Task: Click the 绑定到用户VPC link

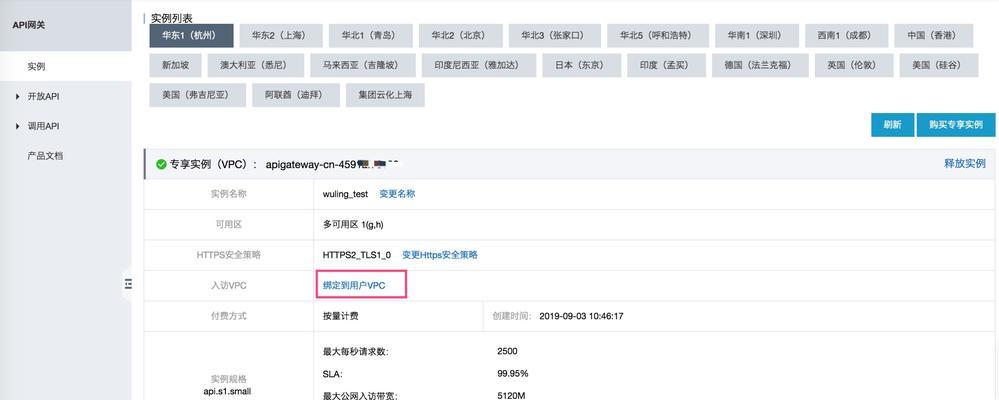Action: click(354, 286)
